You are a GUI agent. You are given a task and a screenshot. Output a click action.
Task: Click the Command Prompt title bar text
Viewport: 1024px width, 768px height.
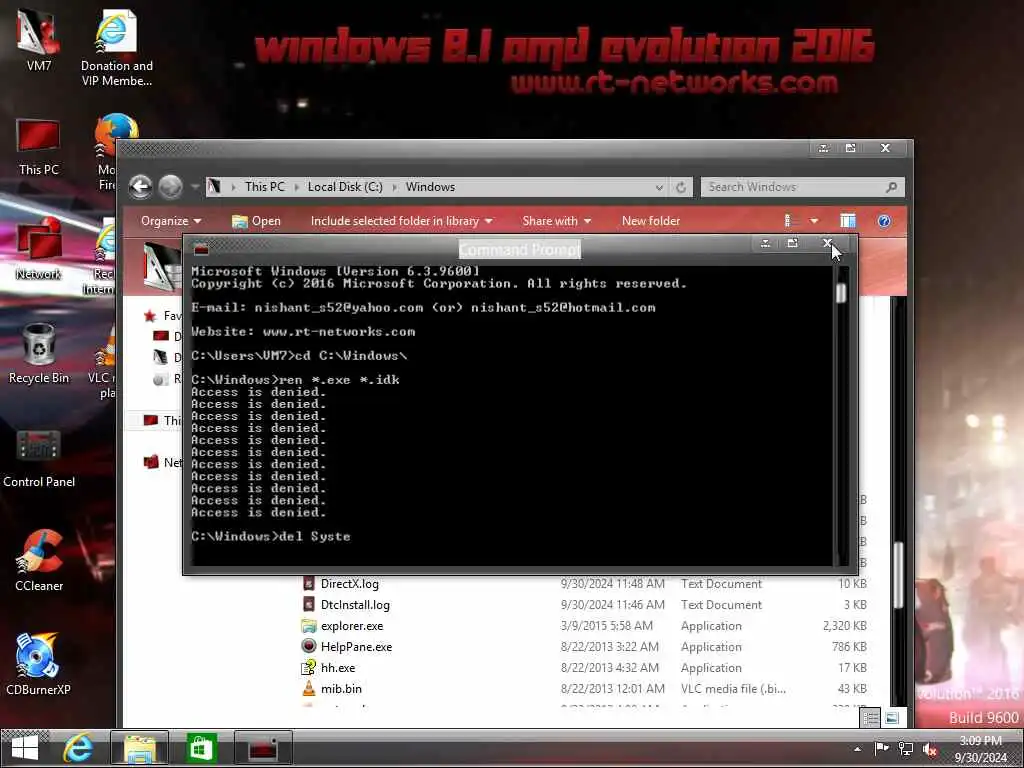click(520, 249)
